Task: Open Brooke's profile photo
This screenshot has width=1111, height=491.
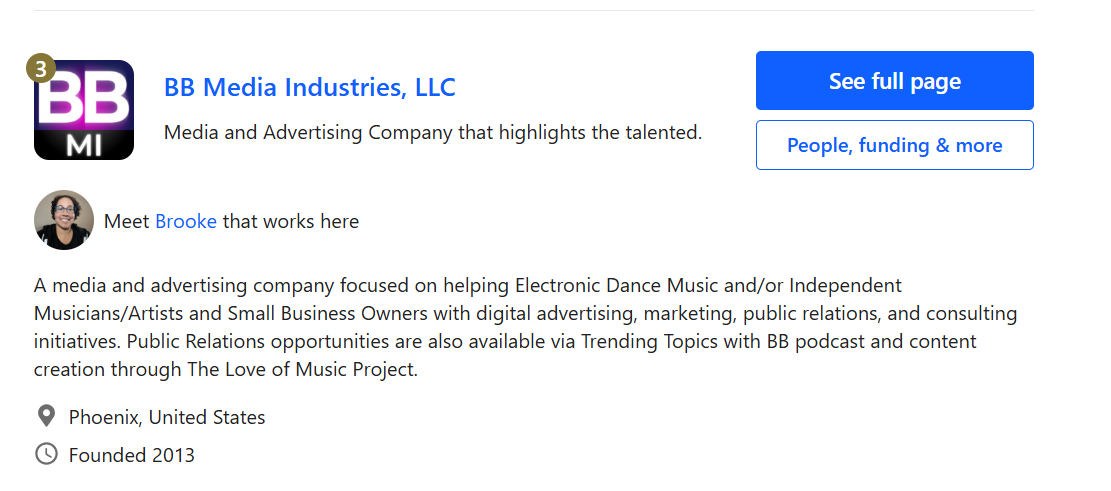Action: (64, 220)
